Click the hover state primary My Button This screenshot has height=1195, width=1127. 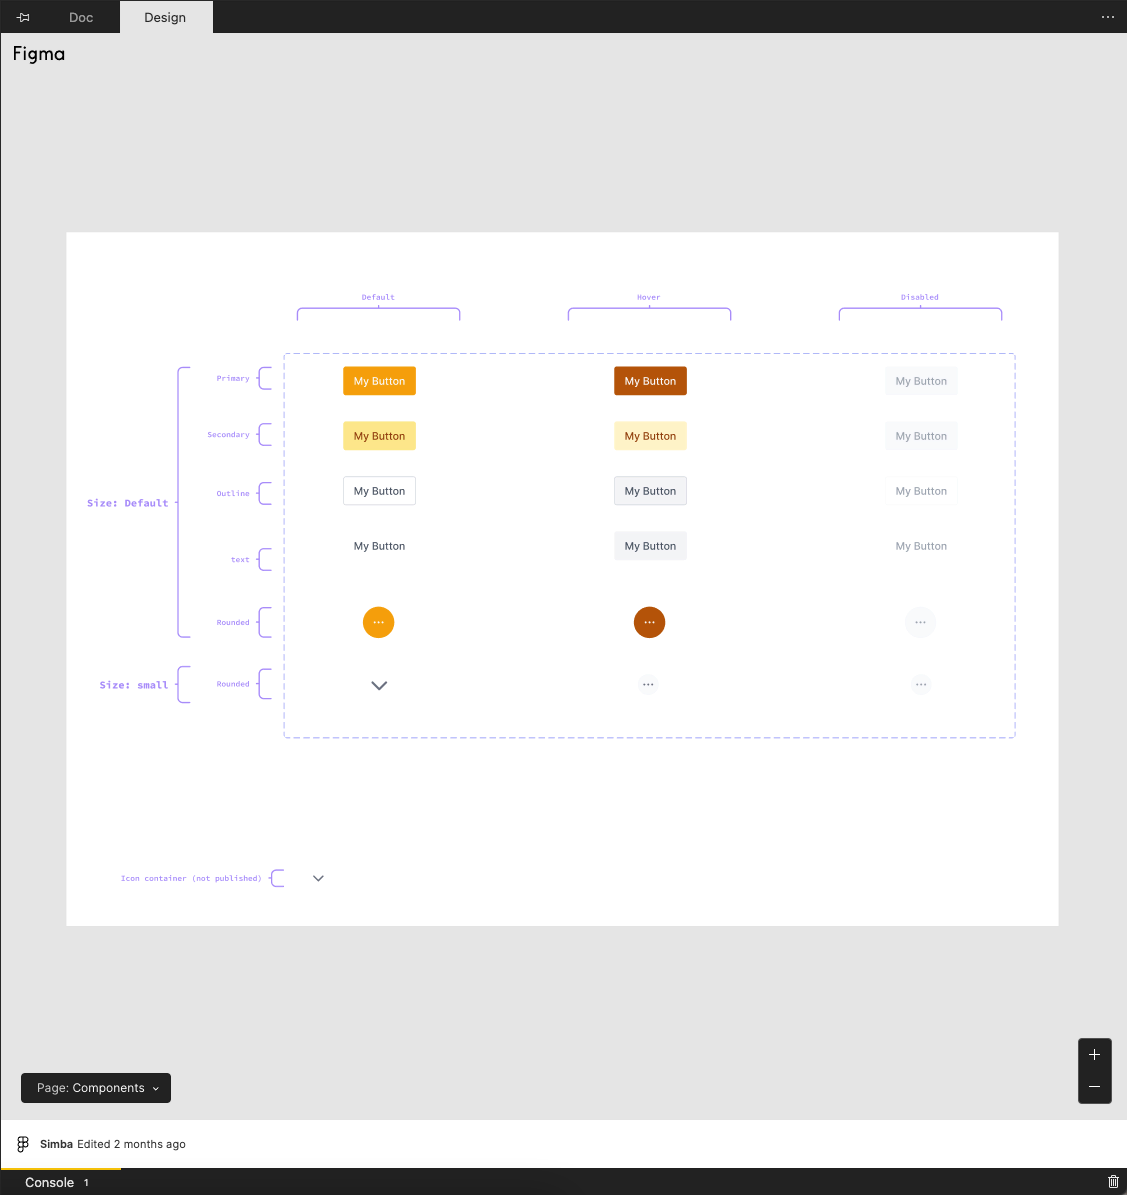[650, 381]
